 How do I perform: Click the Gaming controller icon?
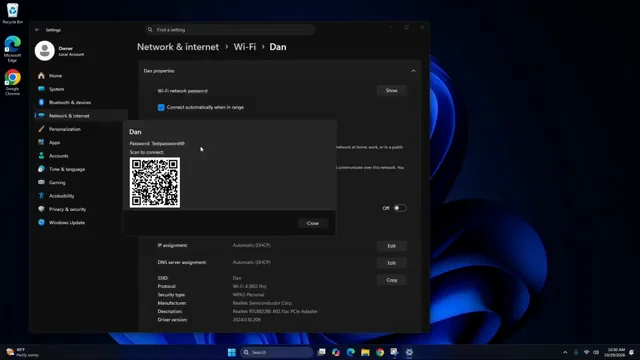pyautogui.click(x=41, y=182)
